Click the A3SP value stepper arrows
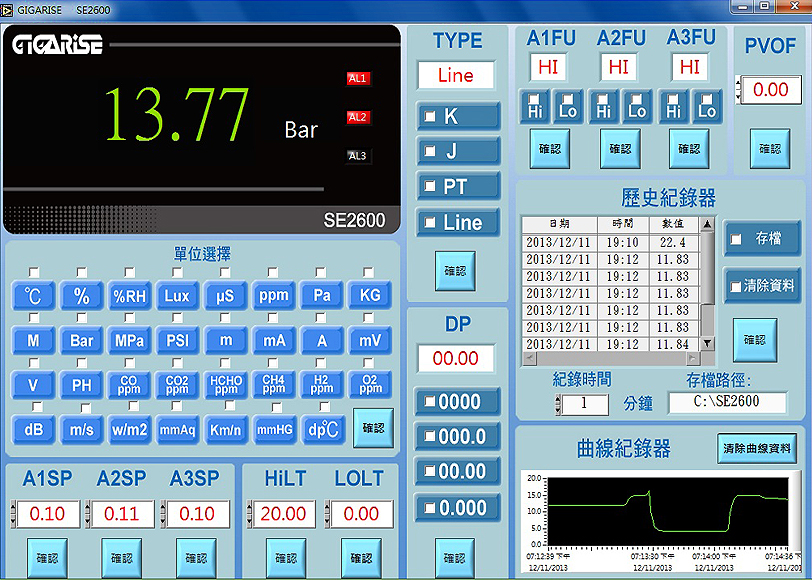 163,514
